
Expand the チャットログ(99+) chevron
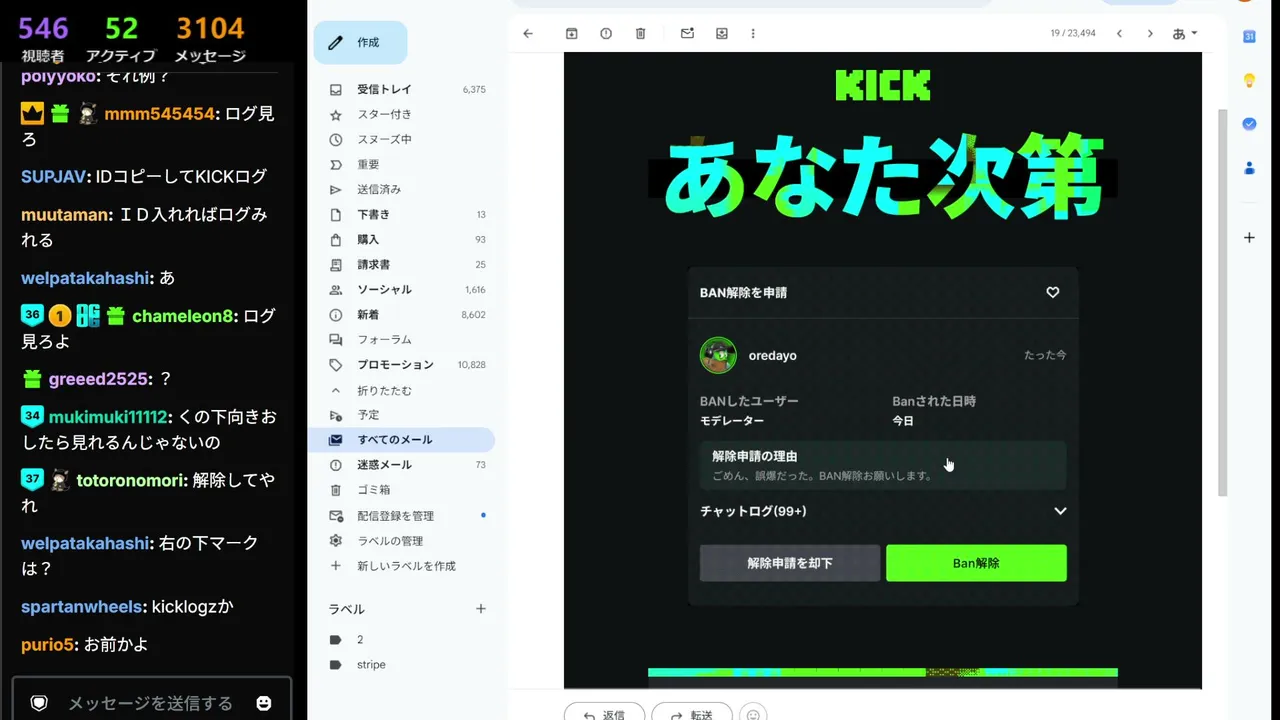point(1060,511)
